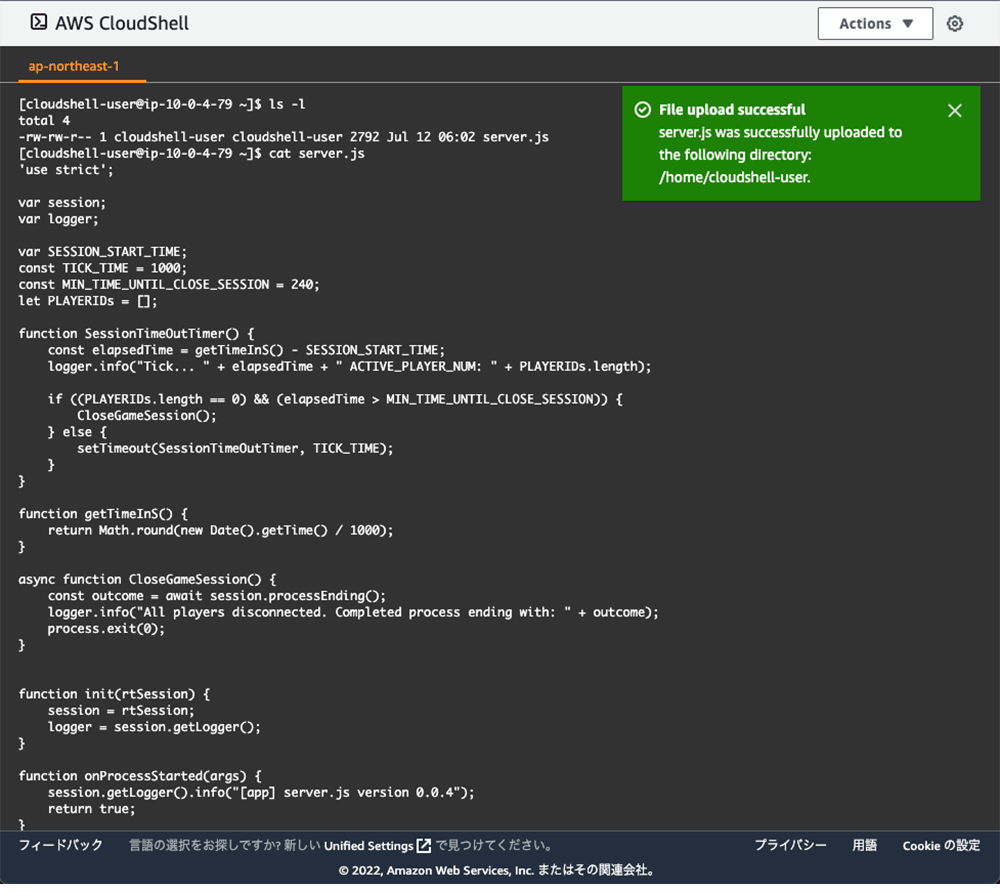Image resolution: width=1000 pixels, height=893 pixels.
Task: Click the 'setTimeout(SessionTimeOutTimer, TICK_TIME);' line
Action: (x=235, y=448)
